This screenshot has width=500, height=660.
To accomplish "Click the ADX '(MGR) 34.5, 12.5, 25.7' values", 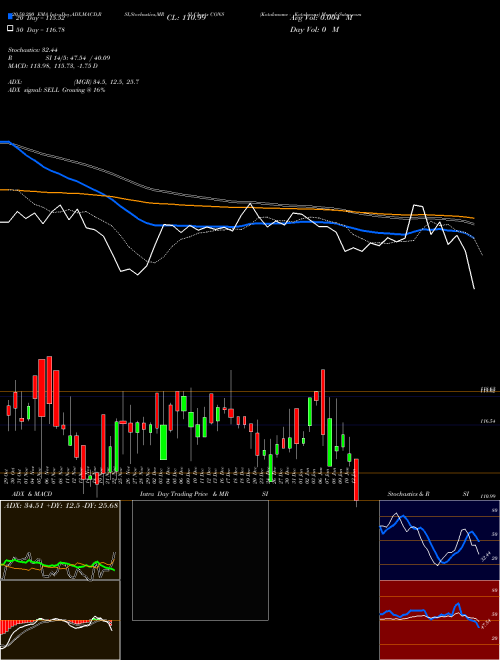I will click(x=106, y=82).
